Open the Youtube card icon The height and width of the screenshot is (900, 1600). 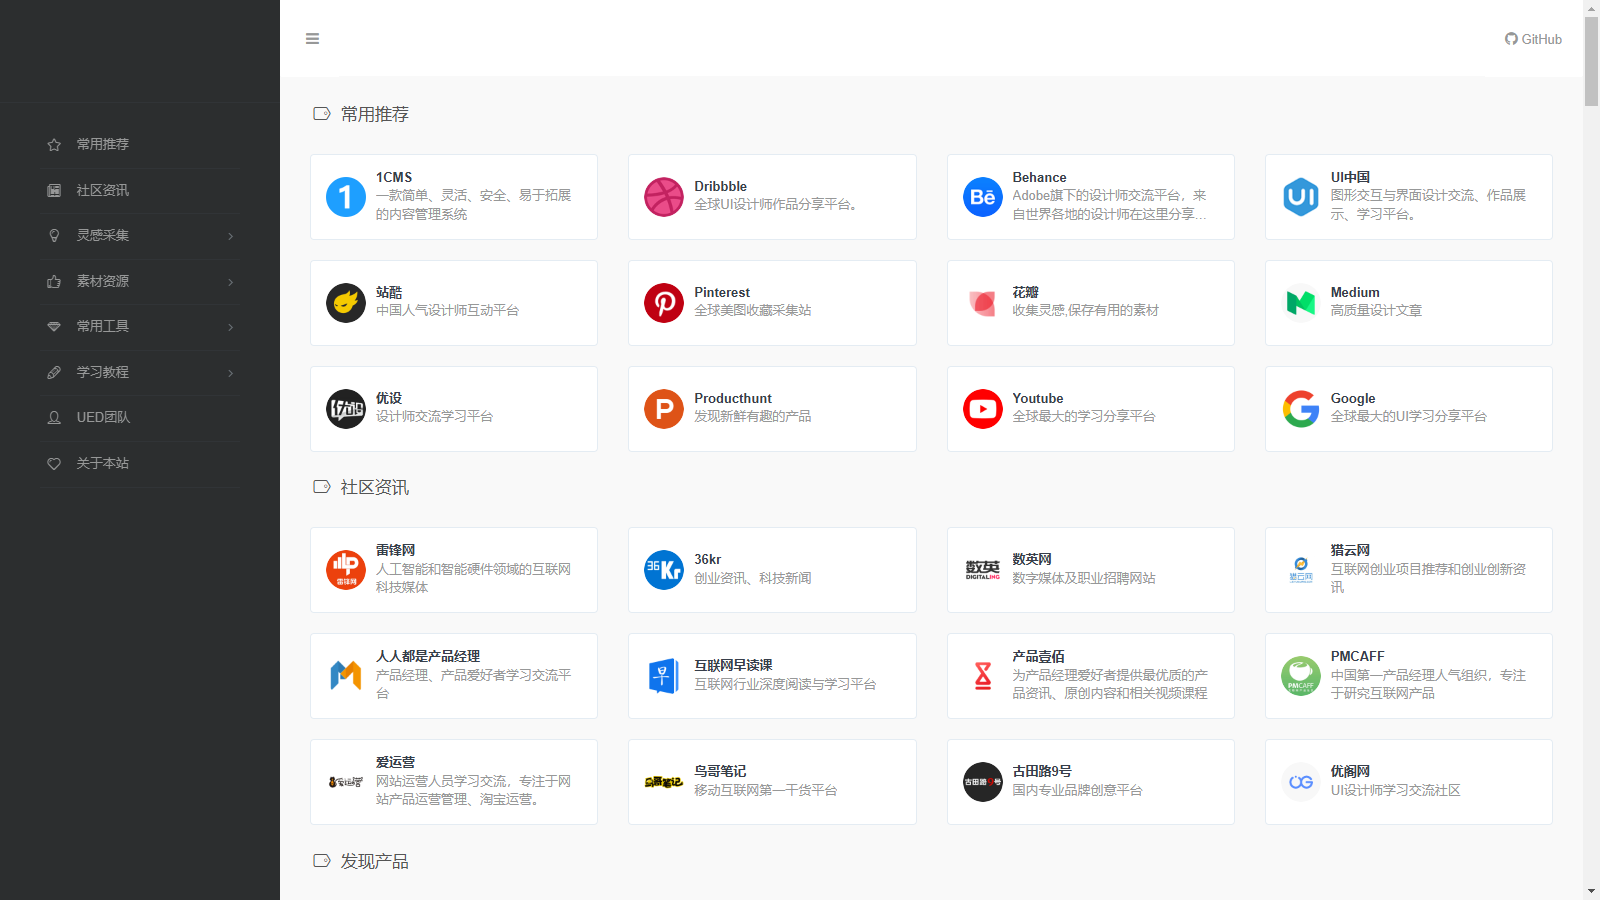click(982, 409)
